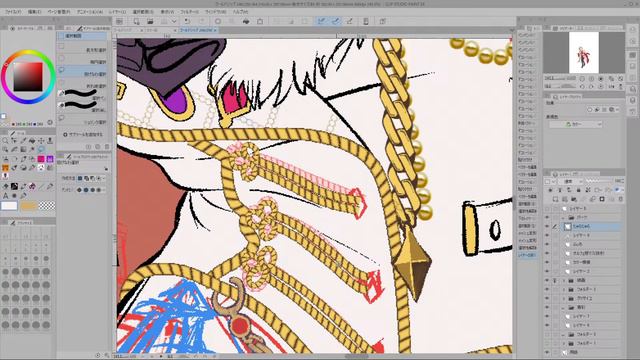The width and height of the screenshot is (640, 360).
Task: Open the save dropdown arrow in command bar
Action: tap(174, 21)
